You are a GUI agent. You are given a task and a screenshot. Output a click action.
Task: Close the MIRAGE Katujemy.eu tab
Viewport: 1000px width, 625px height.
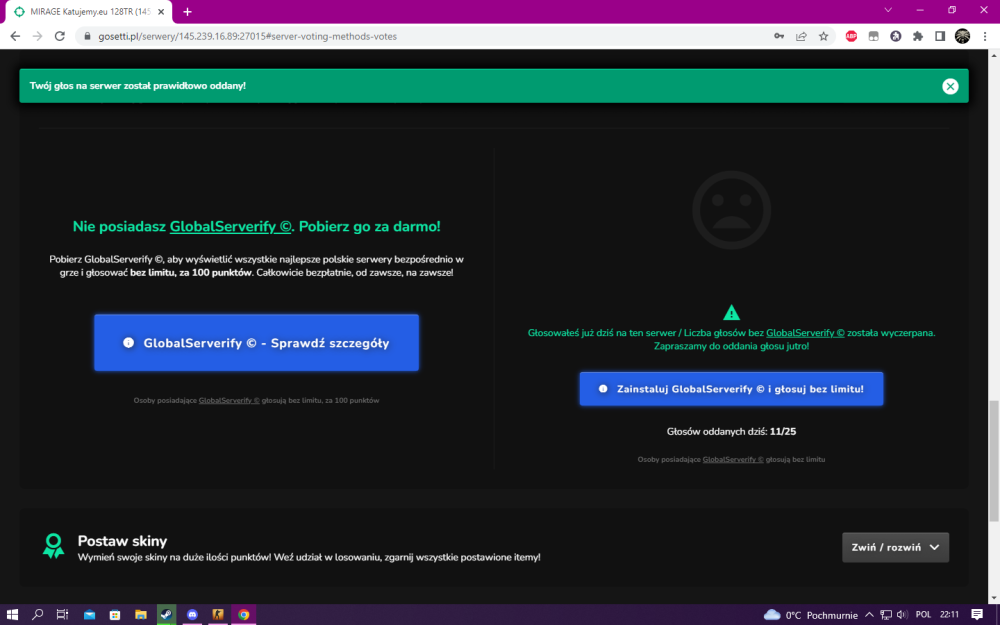point(161,11)
